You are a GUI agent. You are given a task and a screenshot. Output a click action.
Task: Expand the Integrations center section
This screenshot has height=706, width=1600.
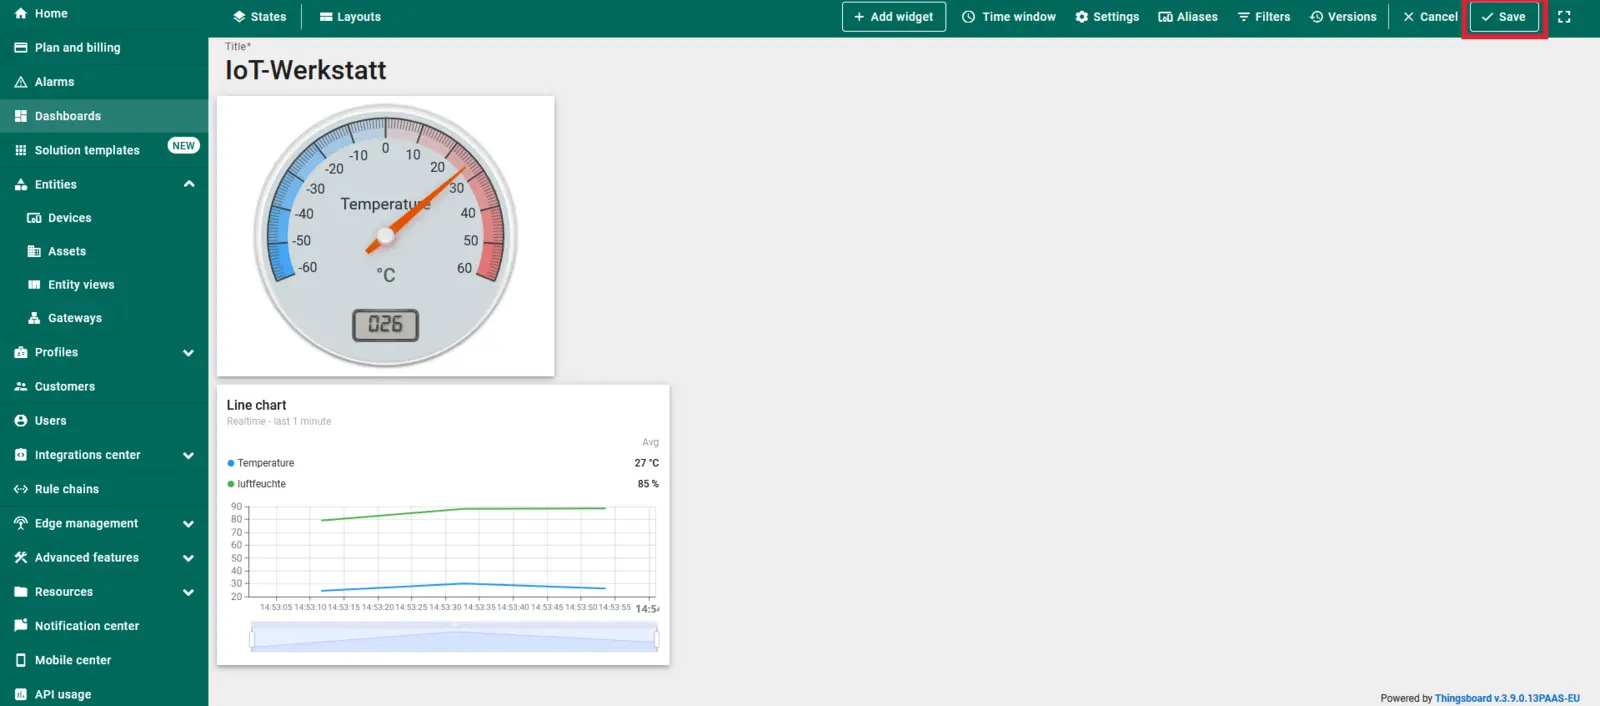[188, 455]
